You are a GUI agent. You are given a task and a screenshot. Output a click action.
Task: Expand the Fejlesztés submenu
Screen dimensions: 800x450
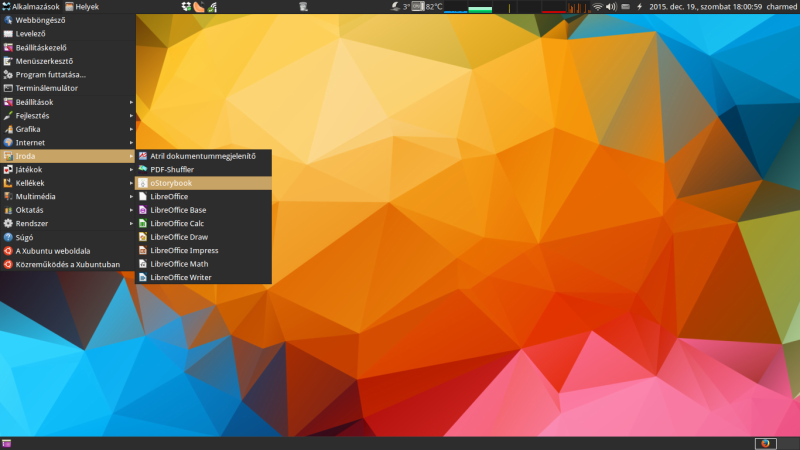point(68,115)
